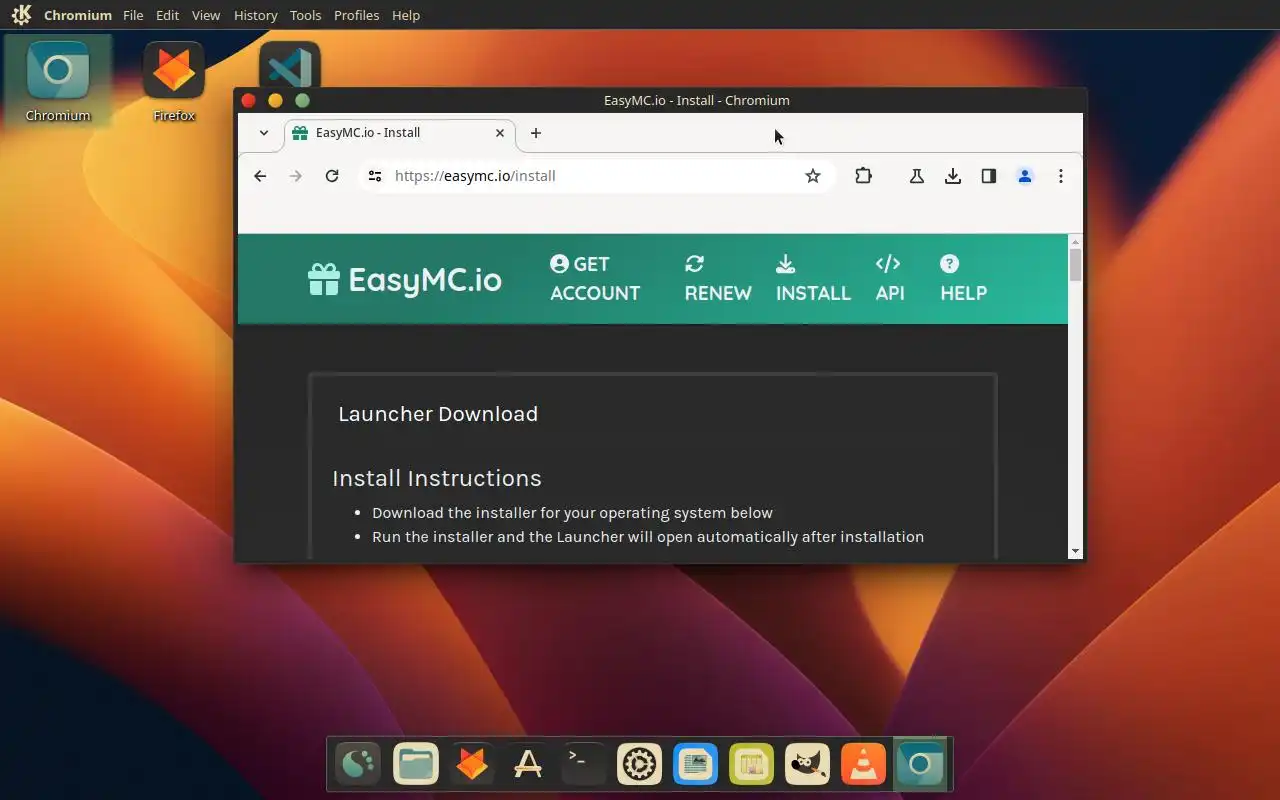Viewport: 1280px width, 800px height.
Task: Click the EasyMC.io logo link
Action: coord(405,280)
